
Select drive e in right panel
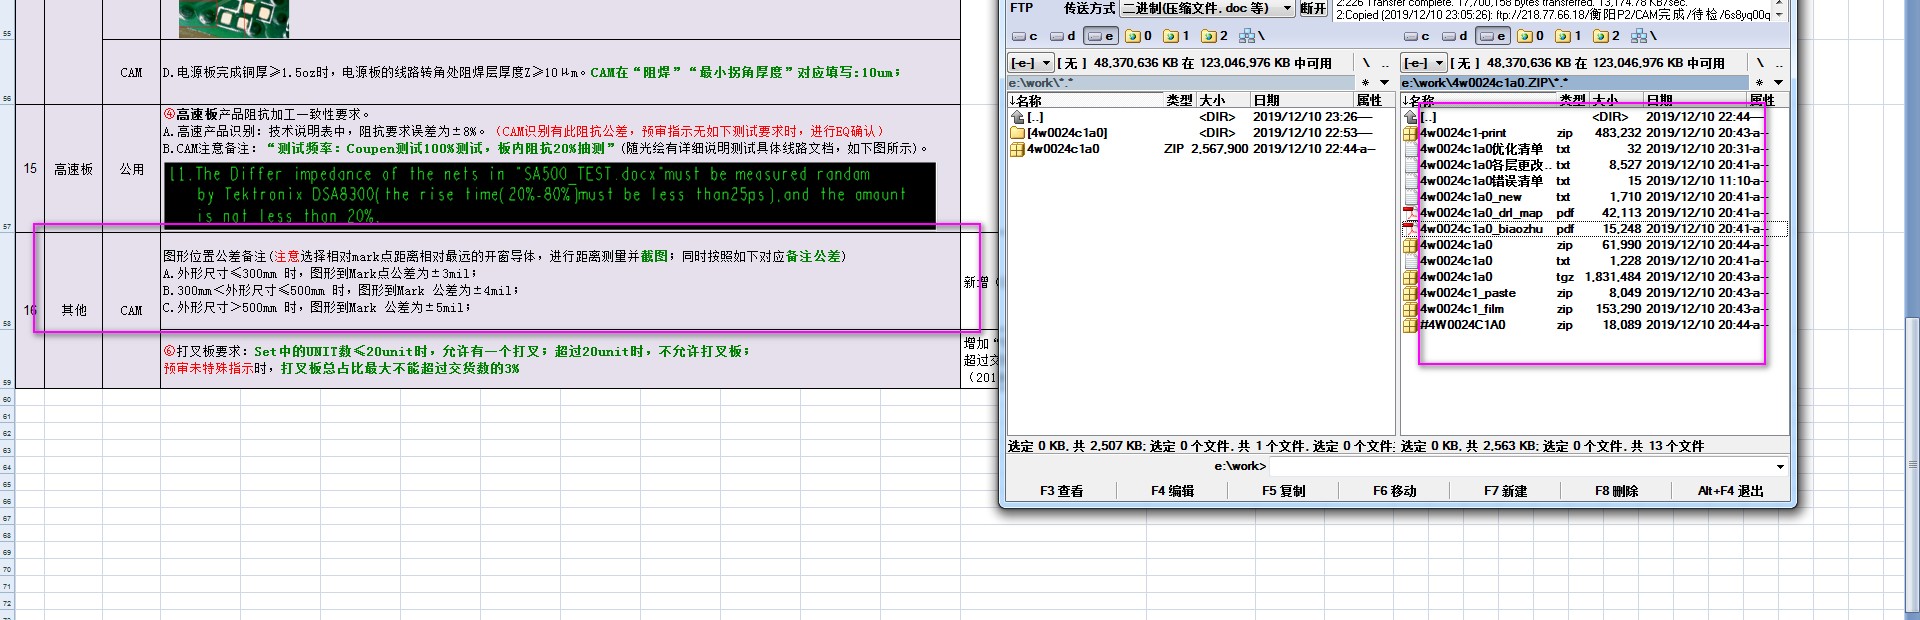pos(1493,36)
